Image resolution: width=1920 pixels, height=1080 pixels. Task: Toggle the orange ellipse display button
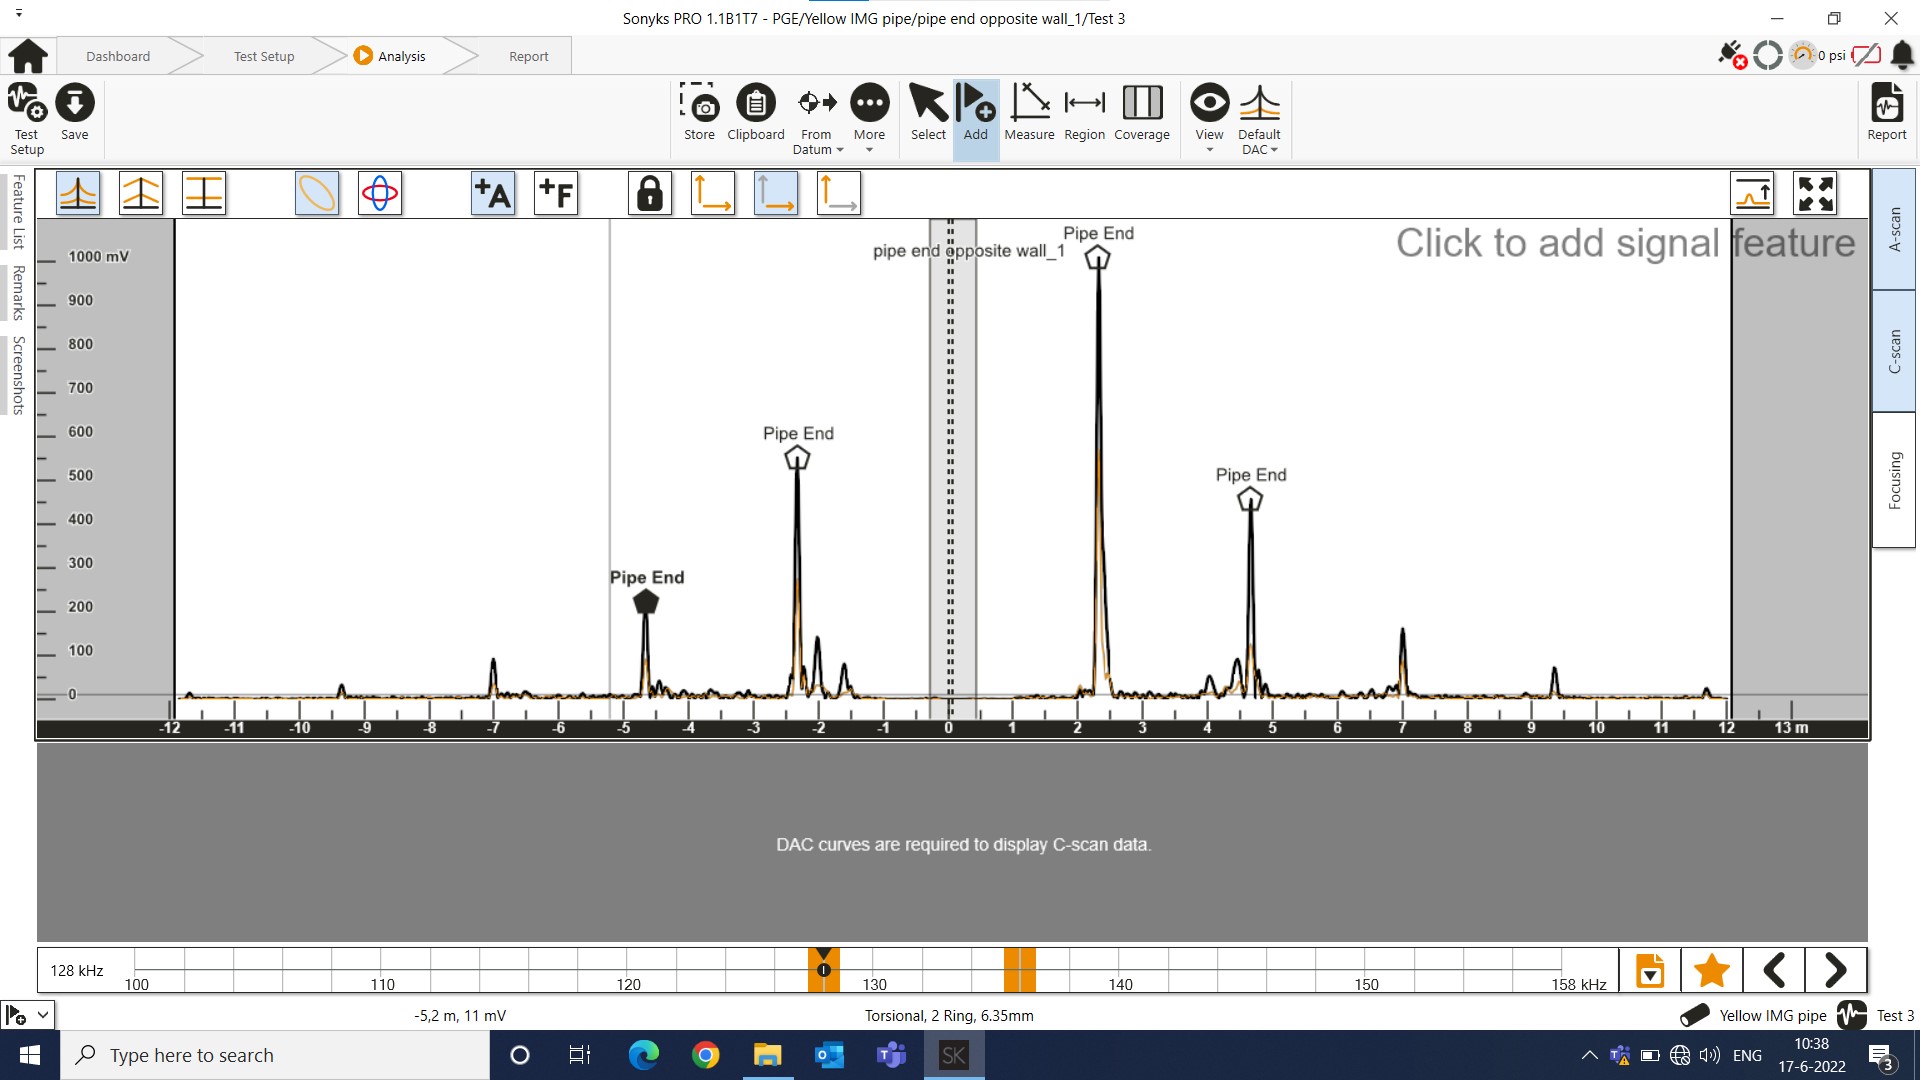coord(317,193)
